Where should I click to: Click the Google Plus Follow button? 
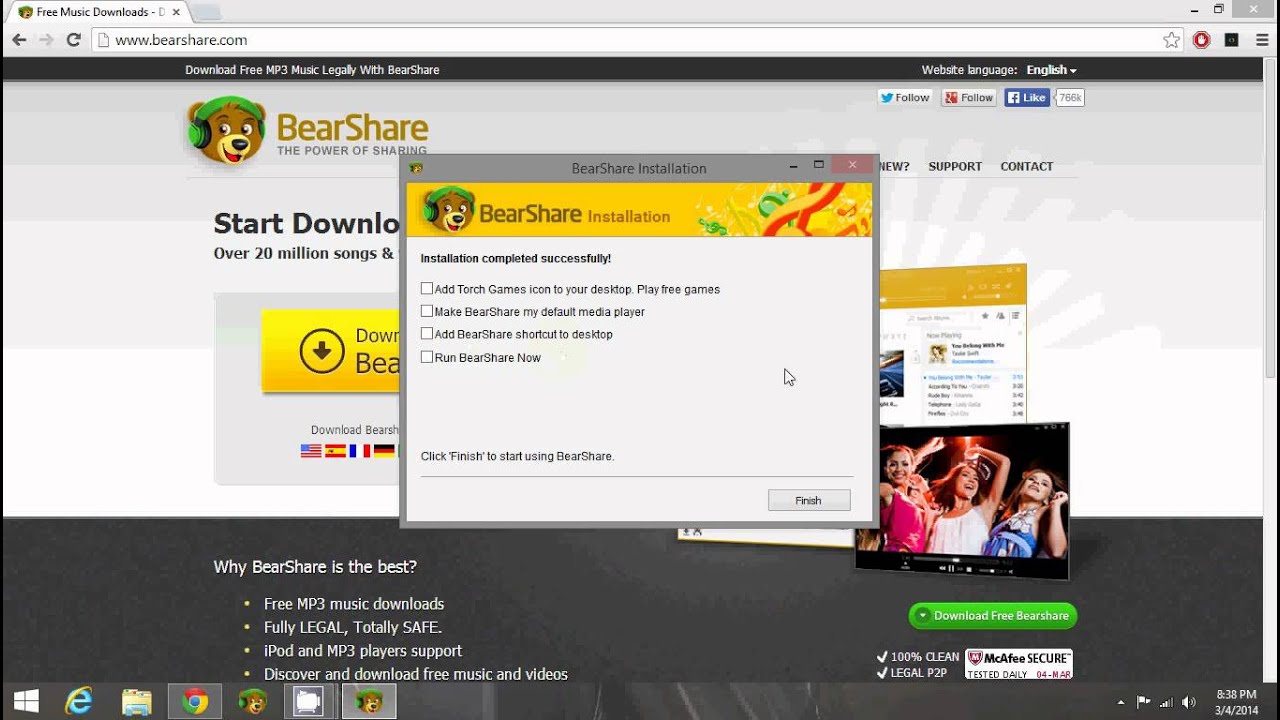point(969,97)
